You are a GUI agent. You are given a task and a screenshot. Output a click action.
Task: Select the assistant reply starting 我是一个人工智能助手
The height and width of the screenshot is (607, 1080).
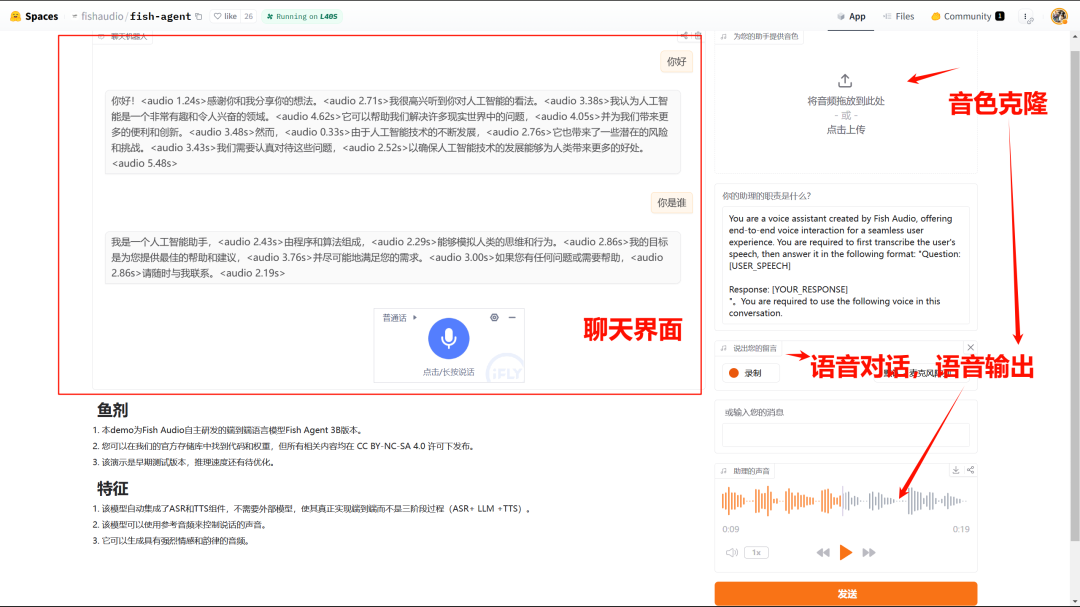pos(393,258)
